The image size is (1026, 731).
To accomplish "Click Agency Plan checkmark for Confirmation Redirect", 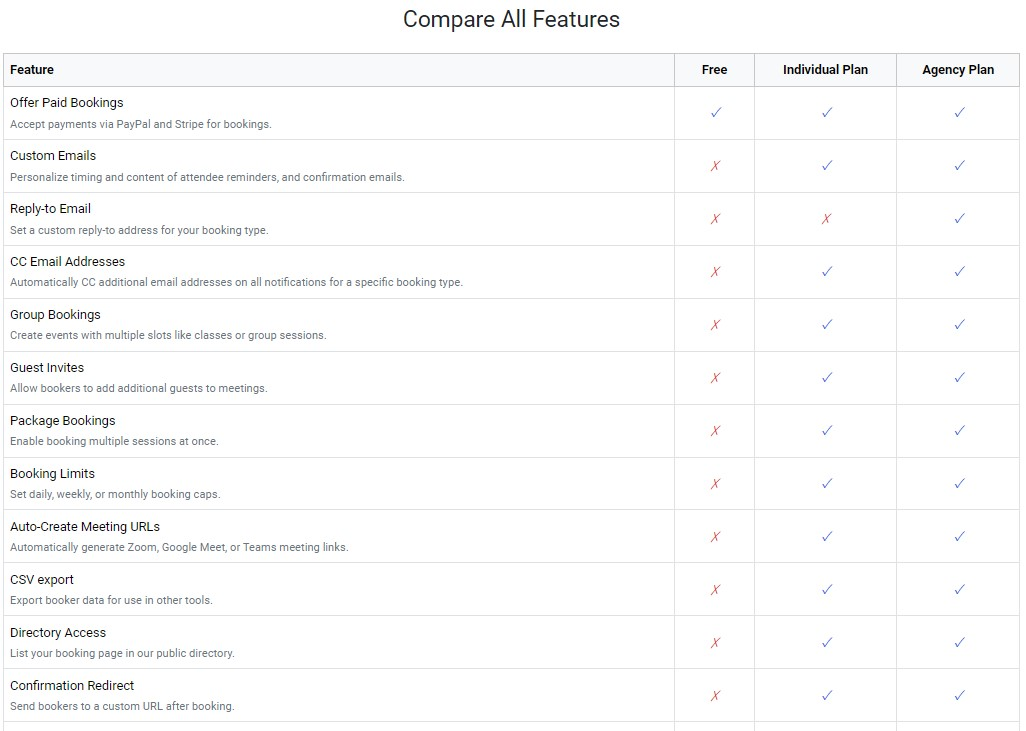I will (959, 696).
